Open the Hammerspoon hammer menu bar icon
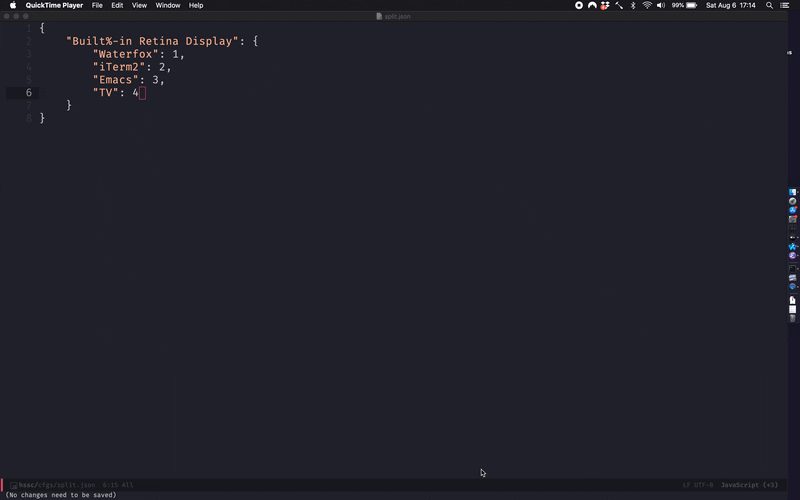This screenshot has height=500, width=800. coord(619,5)
